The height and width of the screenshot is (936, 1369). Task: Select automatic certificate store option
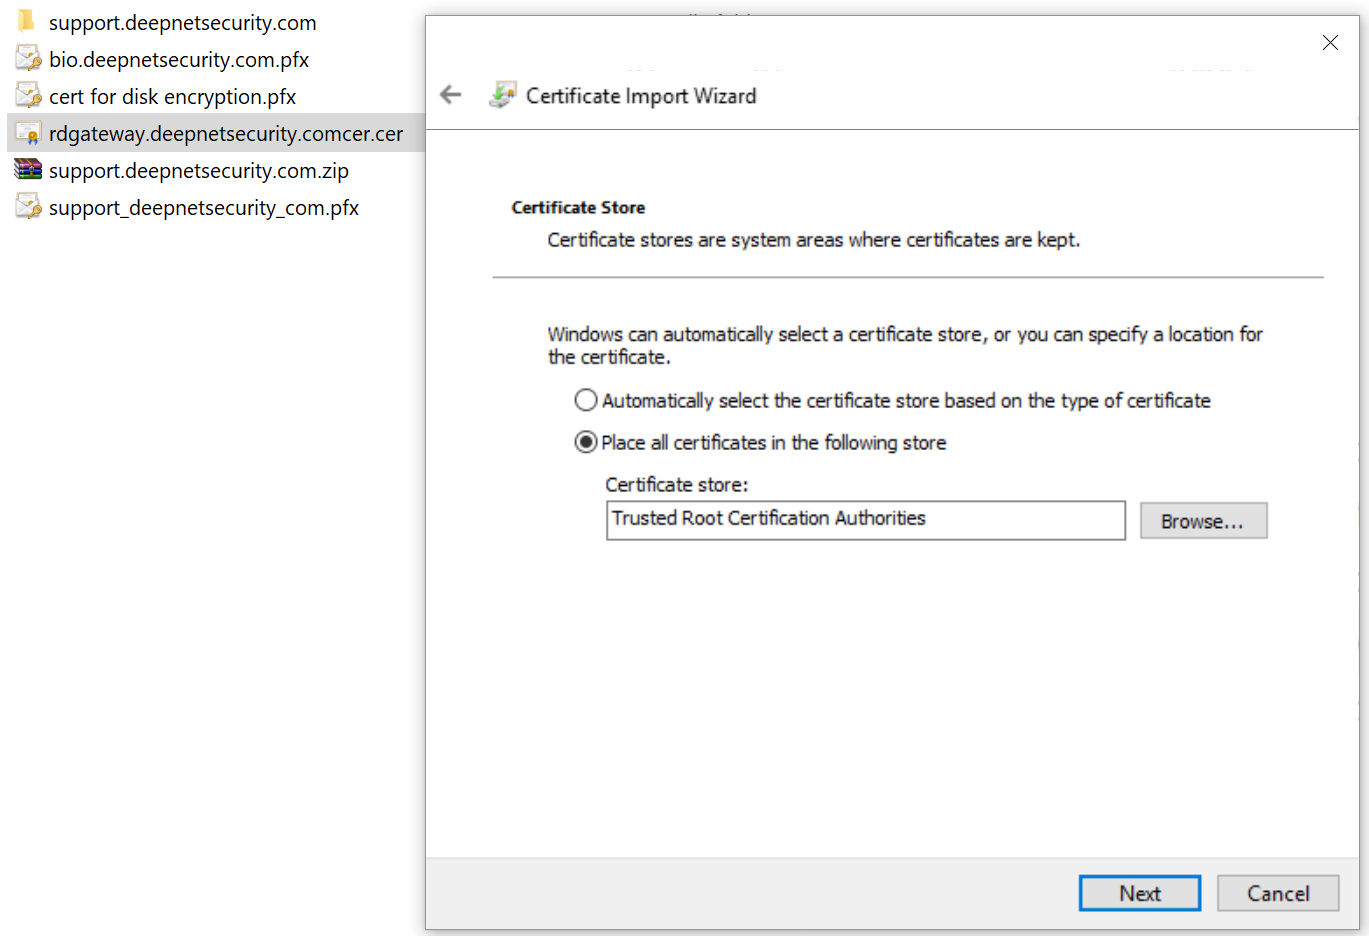point(586,401)
